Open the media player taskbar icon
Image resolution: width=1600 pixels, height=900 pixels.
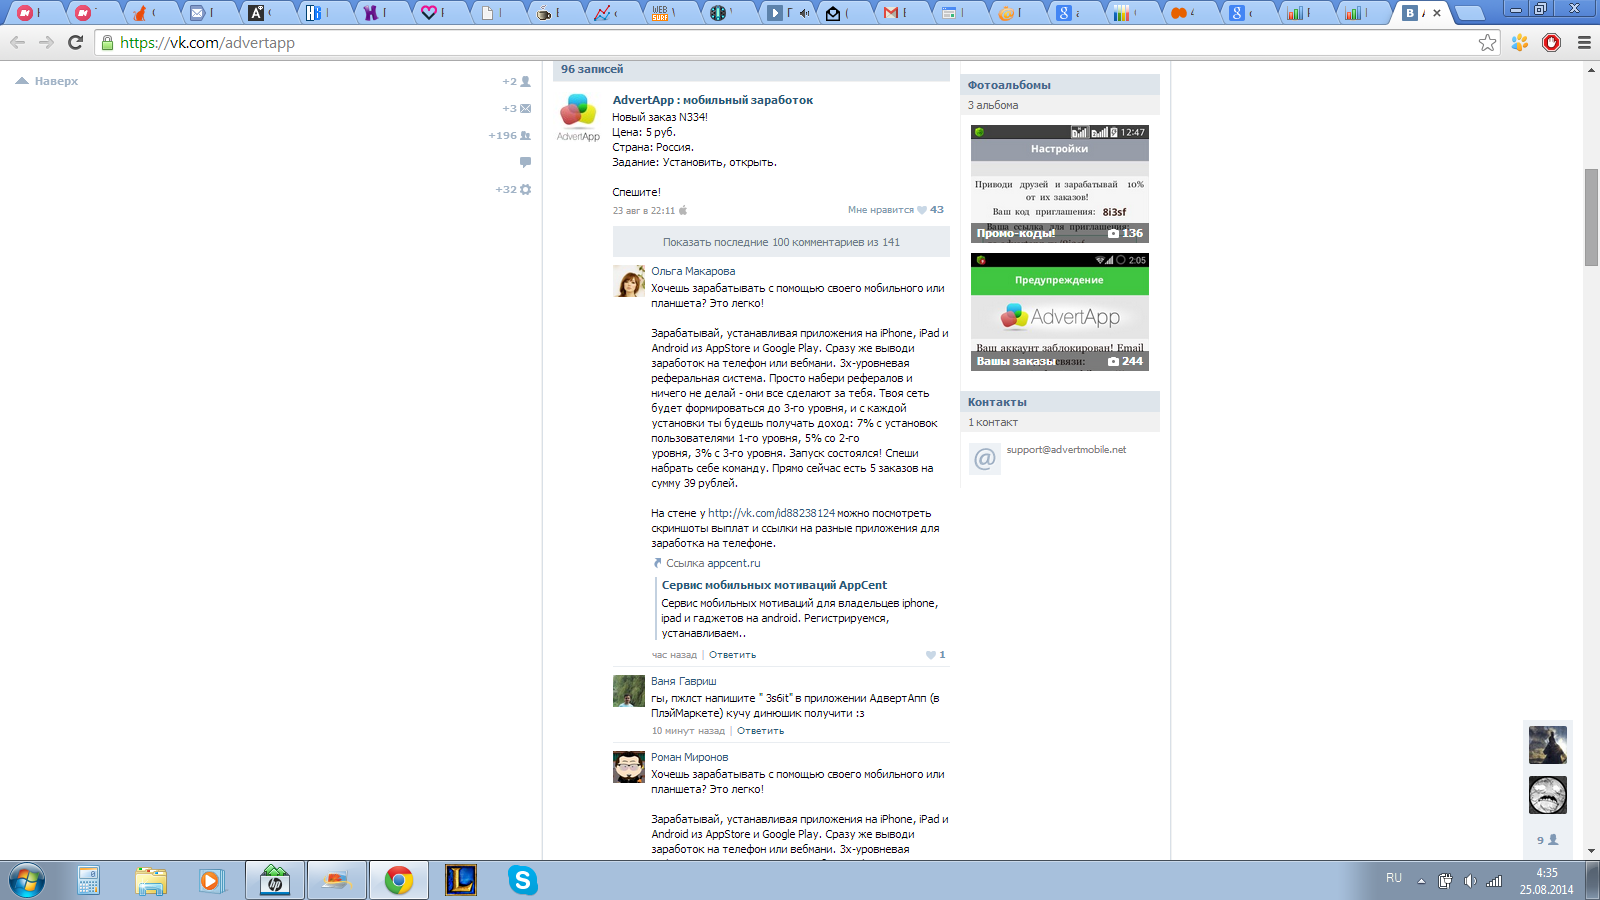coord(211,881)
